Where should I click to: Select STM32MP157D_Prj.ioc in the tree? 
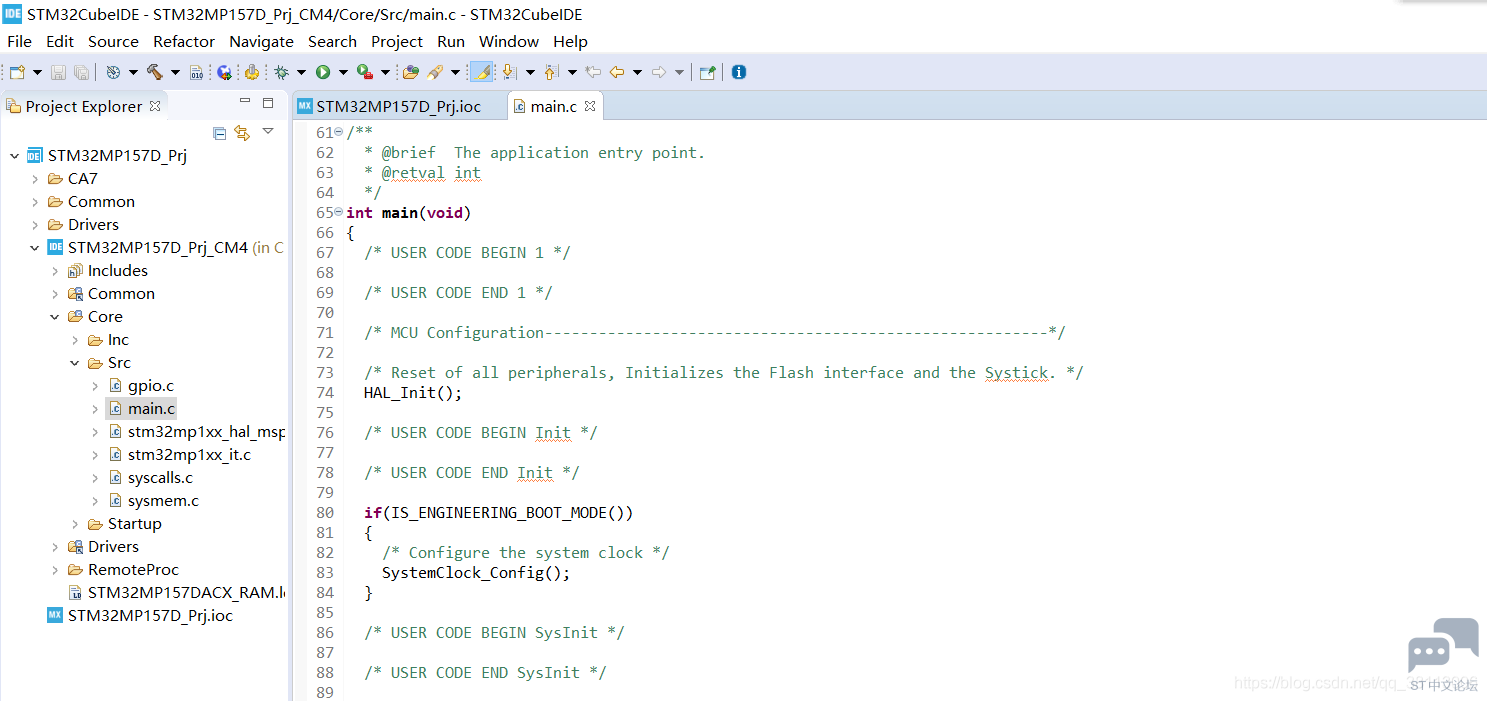click(x=150, y=616)
